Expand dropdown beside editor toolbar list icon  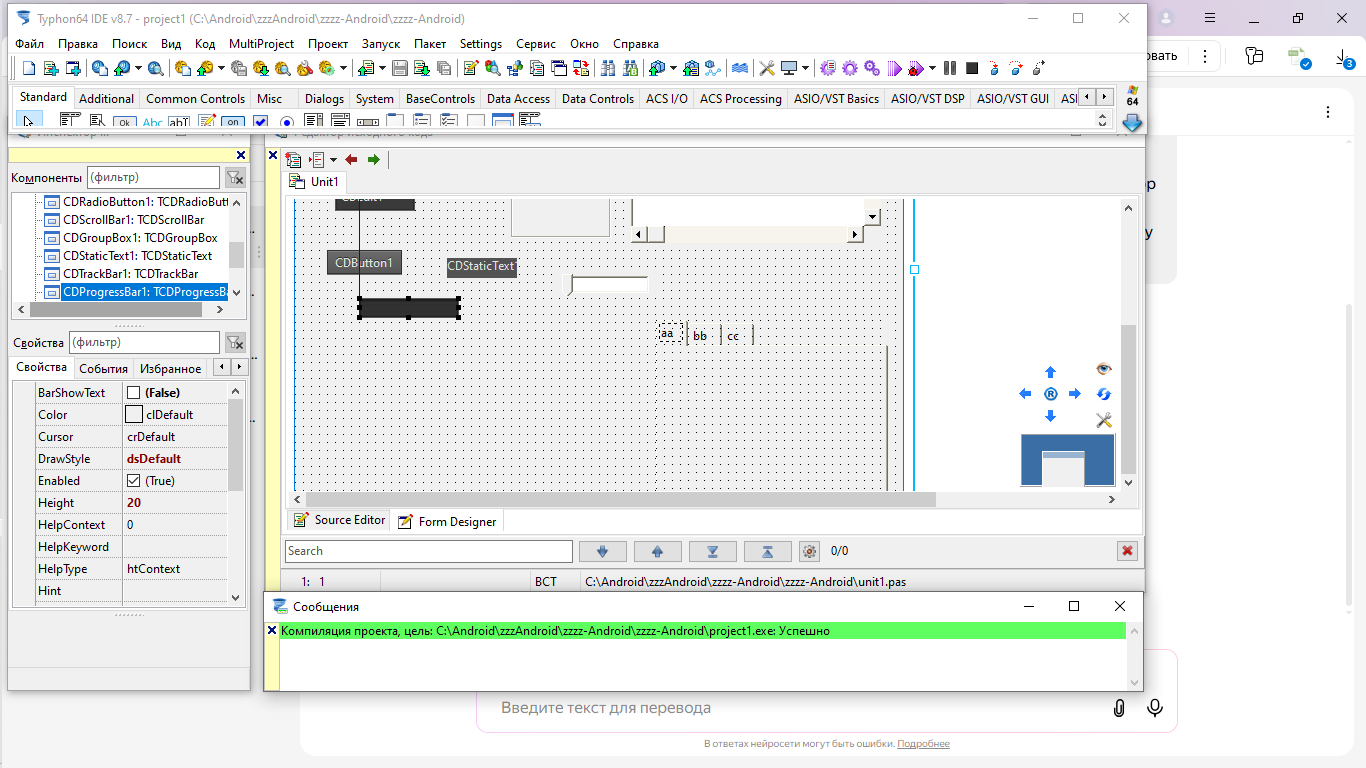pyautogui.click(x=333, y=160)
